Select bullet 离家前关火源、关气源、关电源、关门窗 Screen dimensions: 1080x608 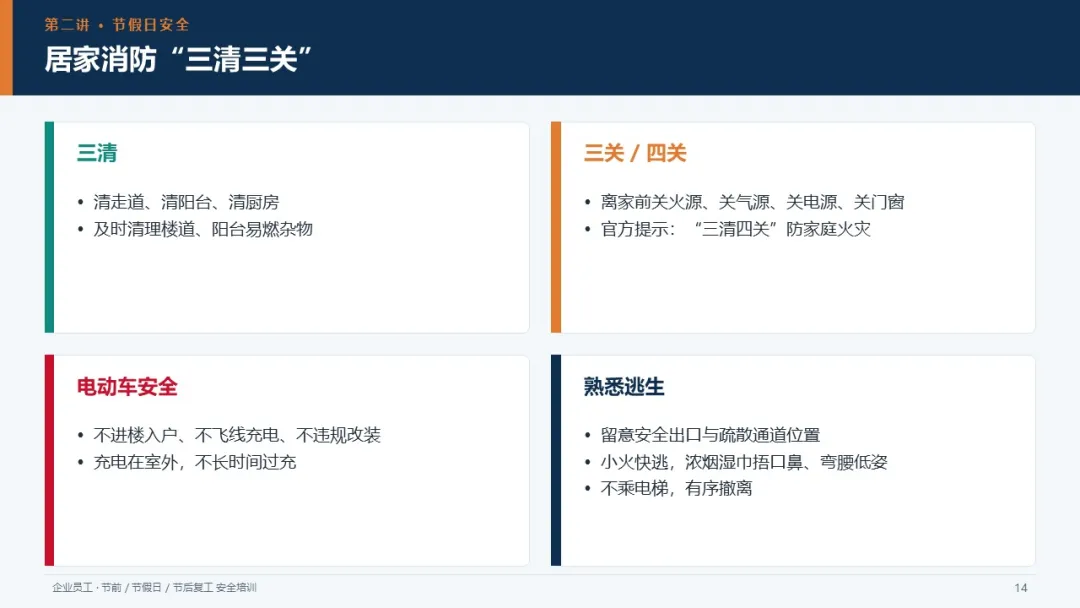[x=752, y=202]
